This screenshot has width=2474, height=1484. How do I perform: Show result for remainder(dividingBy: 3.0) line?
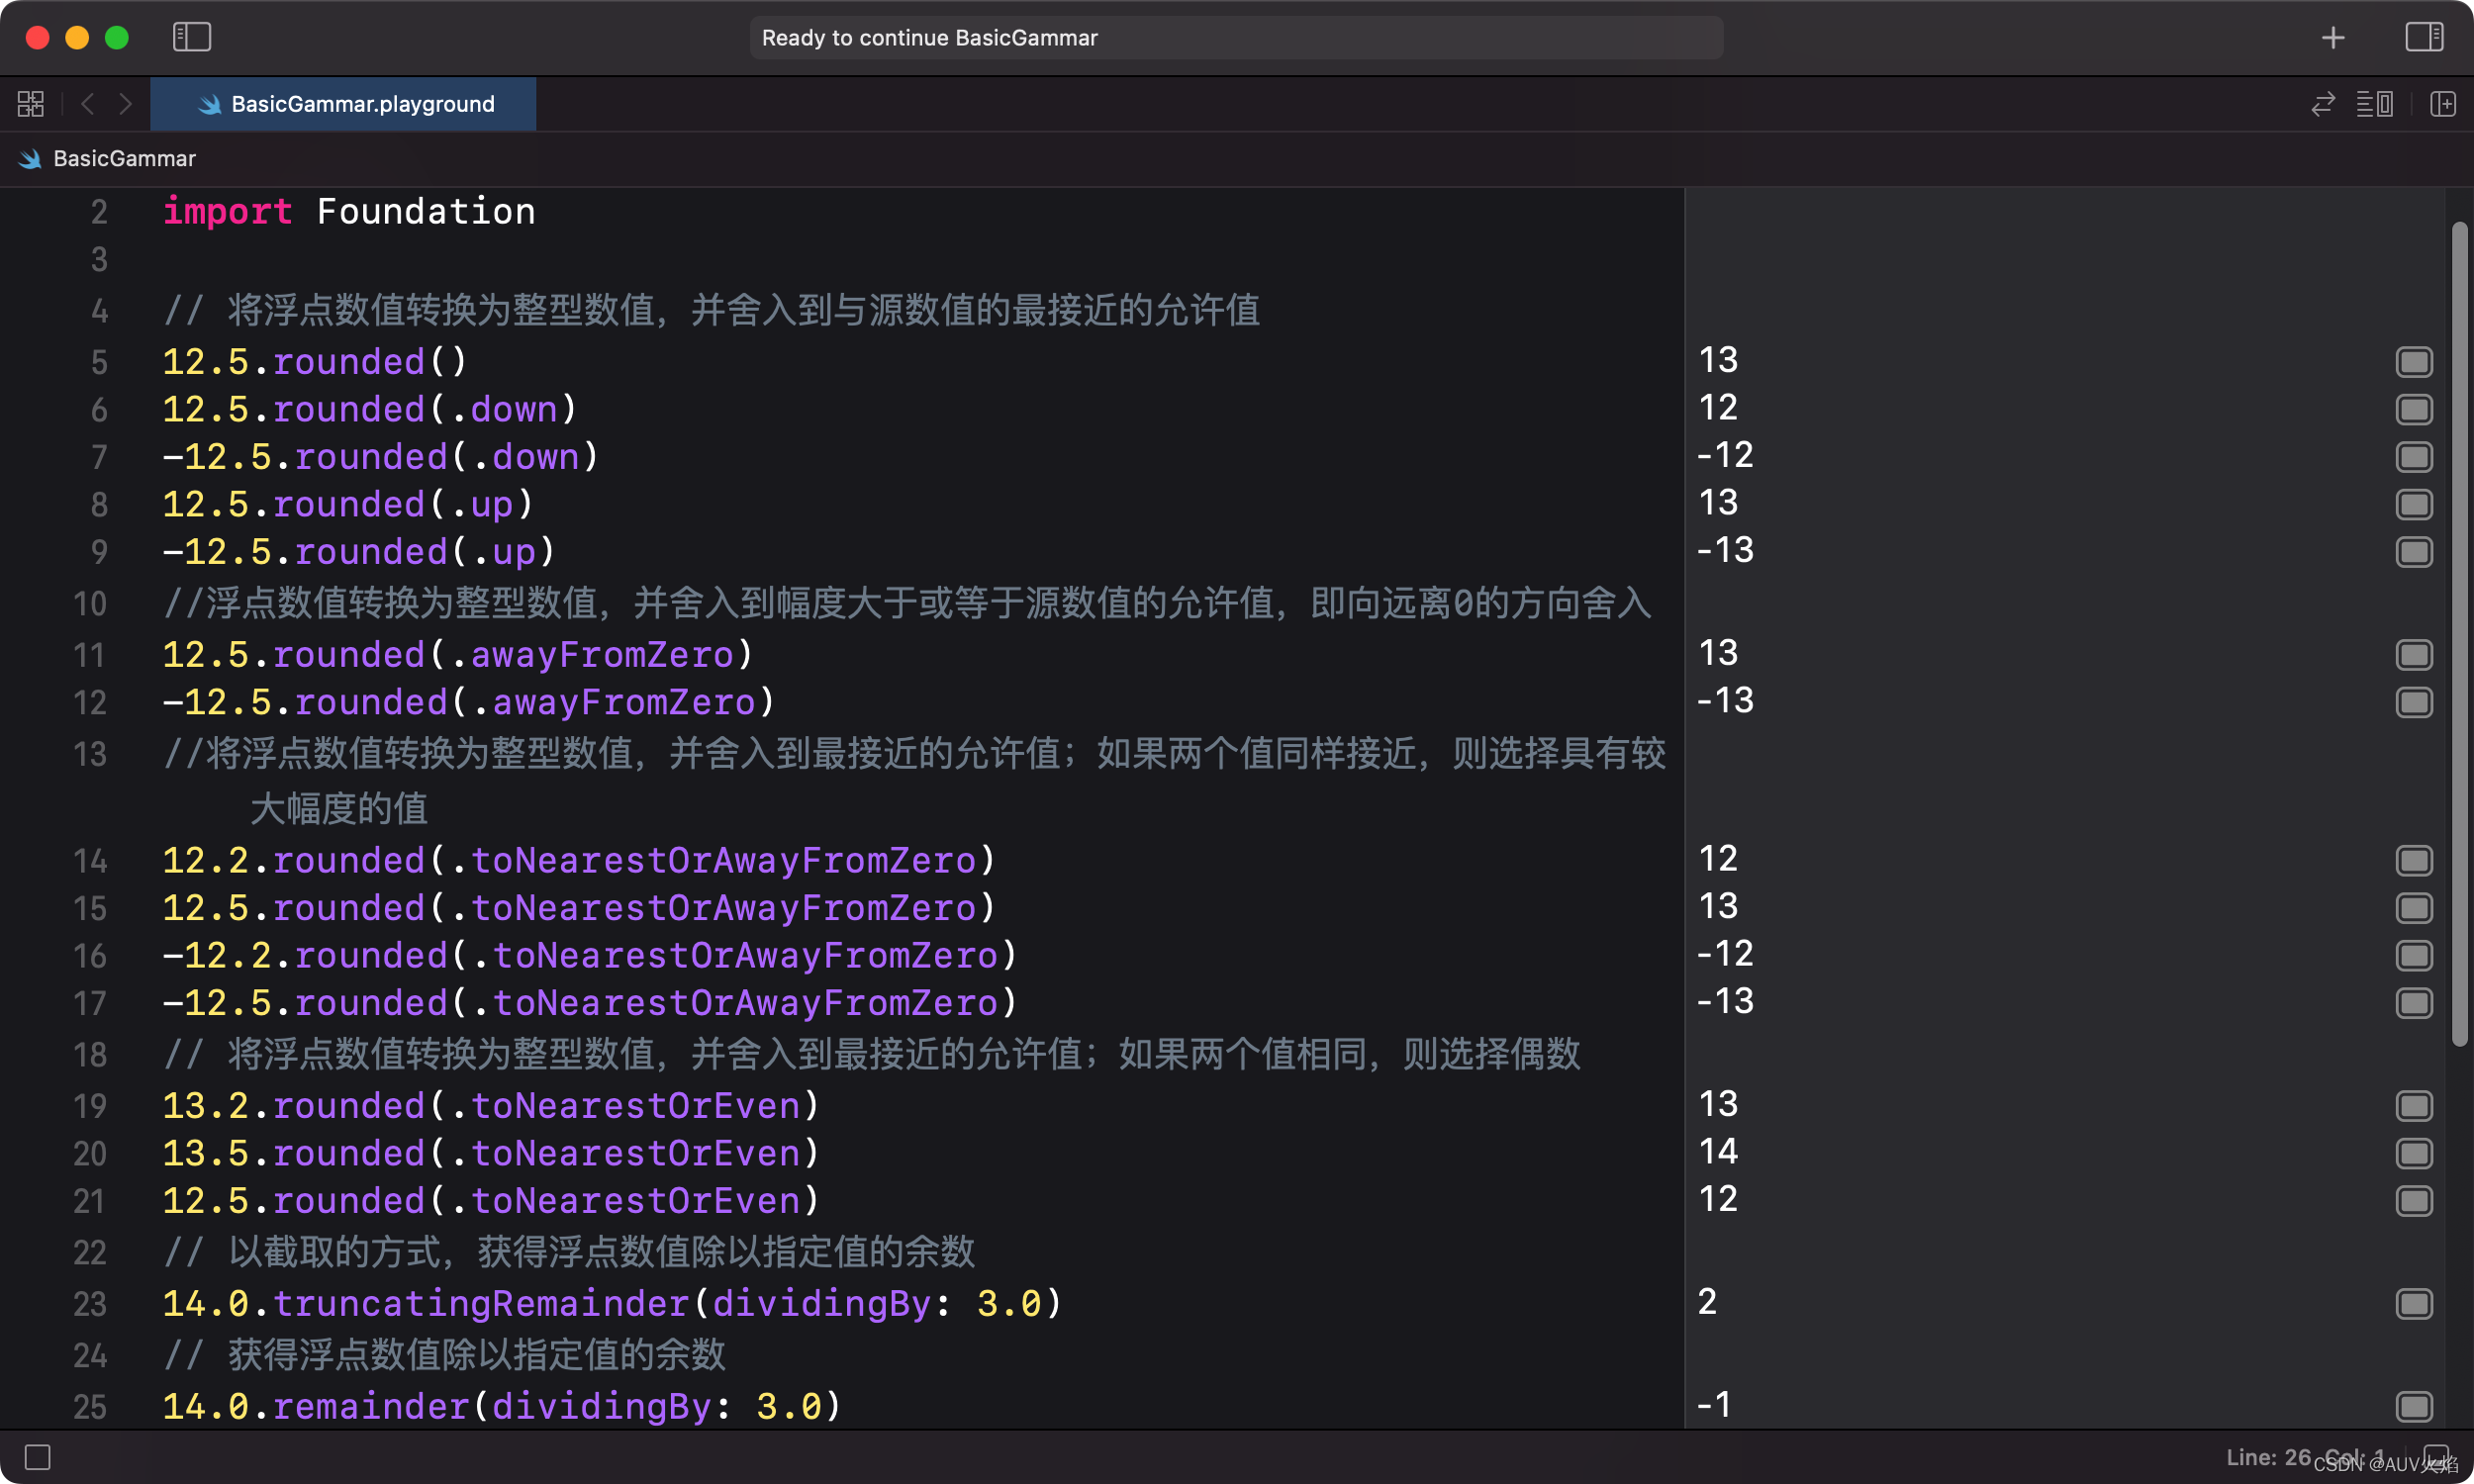coord(2413,1406)
